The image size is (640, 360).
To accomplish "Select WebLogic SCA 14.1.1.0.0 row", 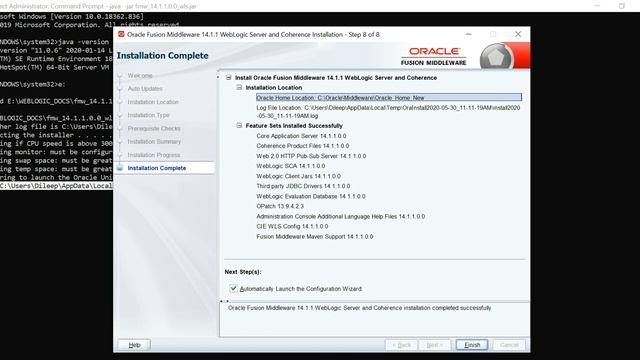I will (291, 166).
